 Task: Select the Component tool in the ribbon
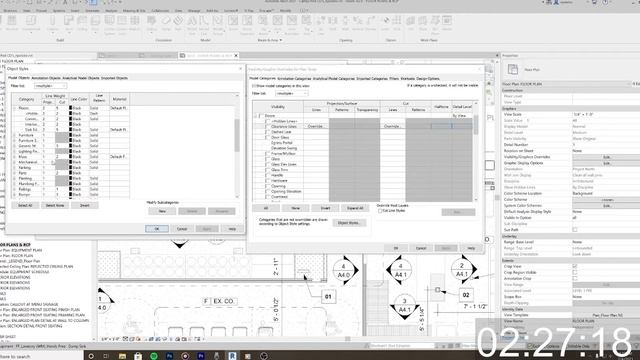31,23
